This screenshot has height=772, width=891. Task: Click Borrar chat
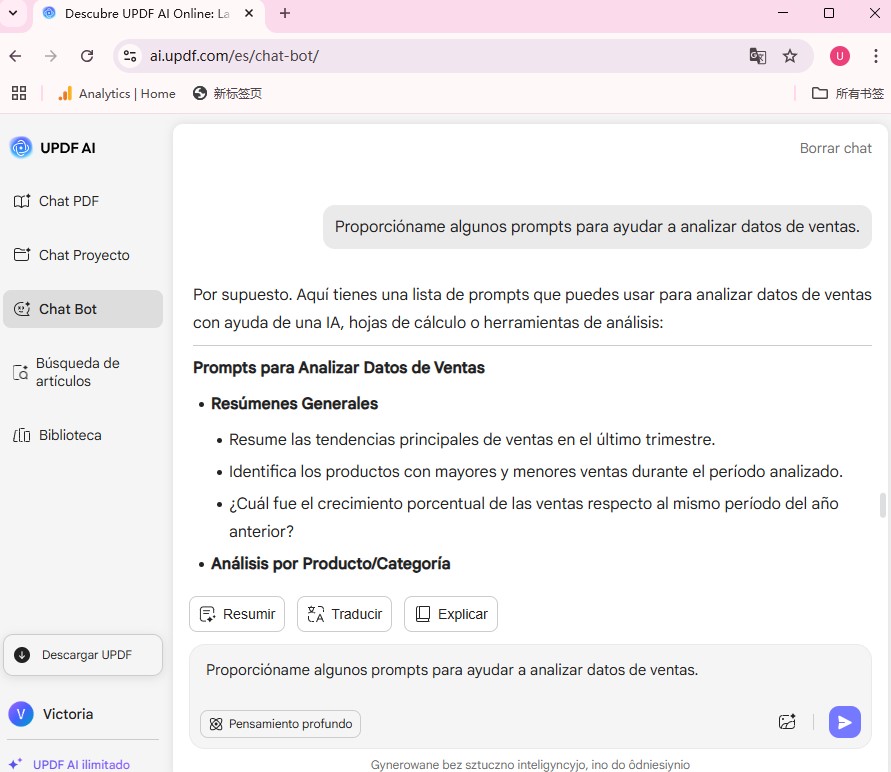tap(835, 148)
